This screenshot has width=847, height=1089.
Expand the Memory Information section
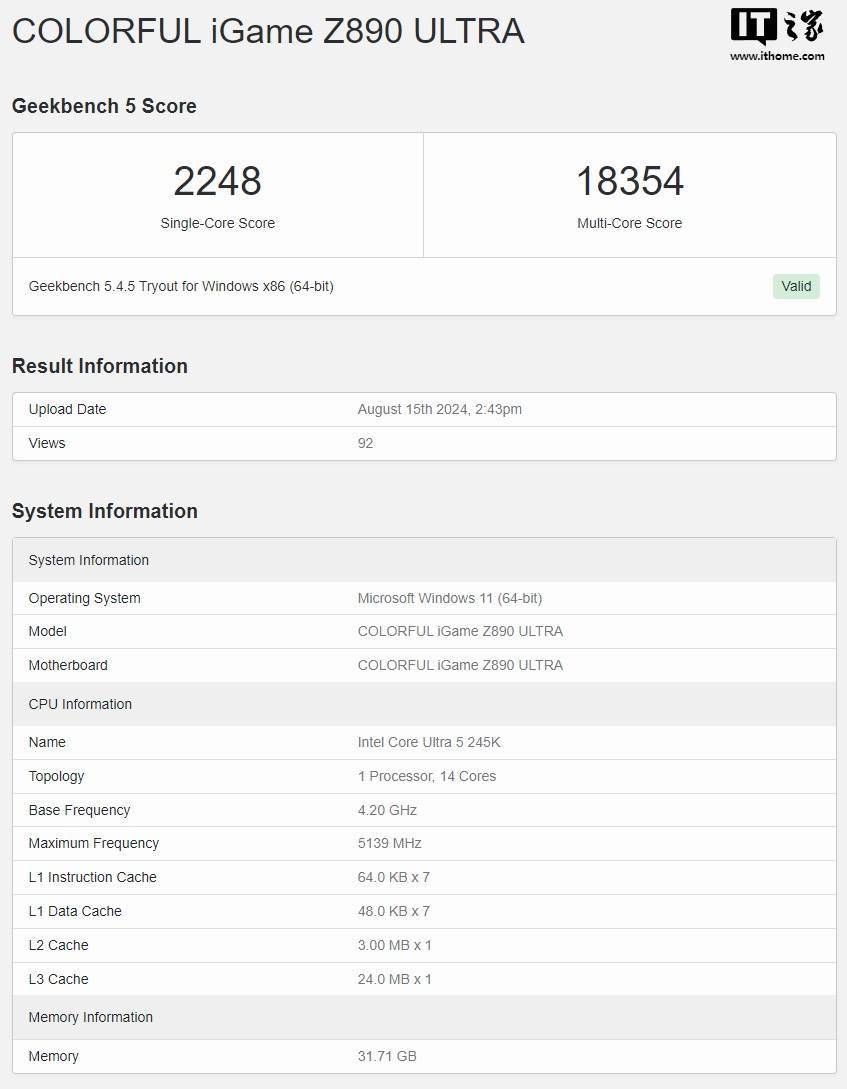91,1017
